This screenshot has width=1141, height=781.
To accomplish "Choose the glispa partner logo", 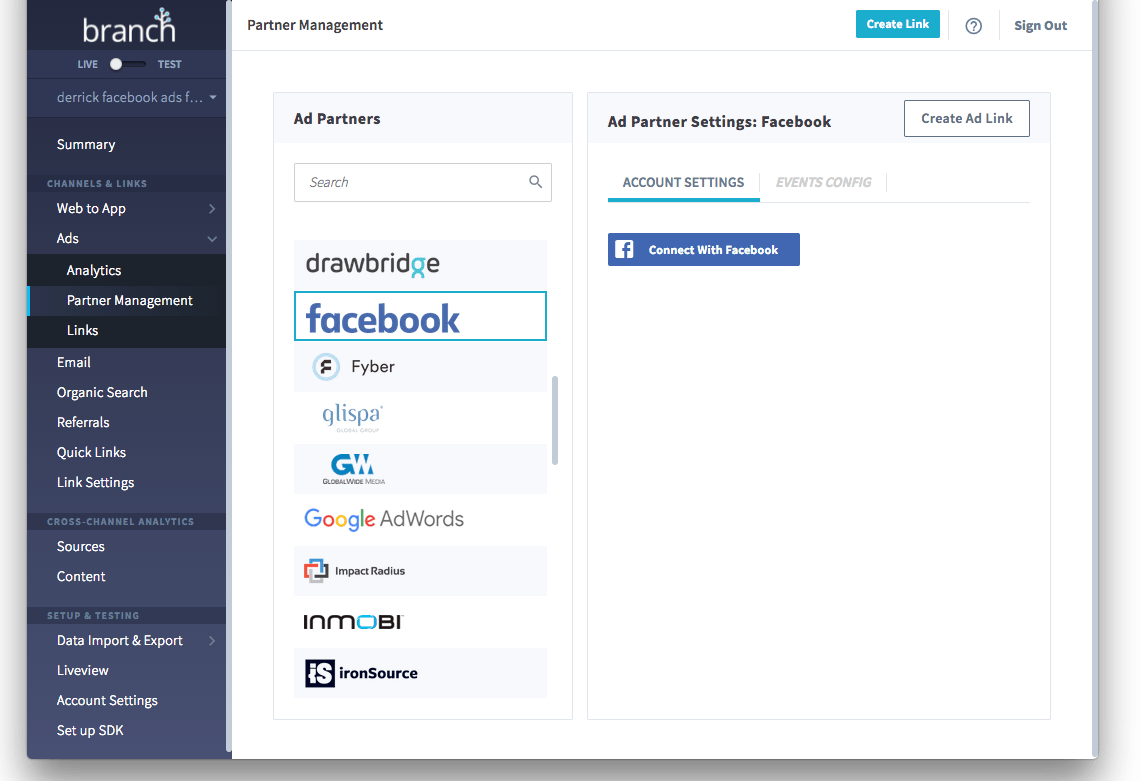I will click(419, 417).
